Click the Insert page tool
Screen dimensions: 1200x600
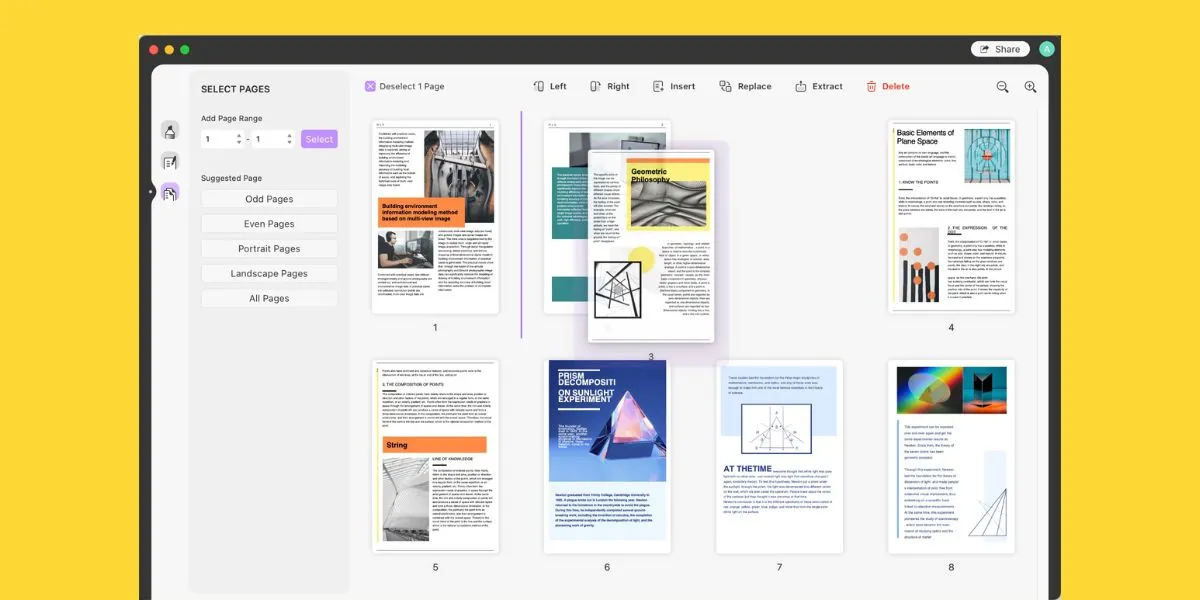[673, 87]
